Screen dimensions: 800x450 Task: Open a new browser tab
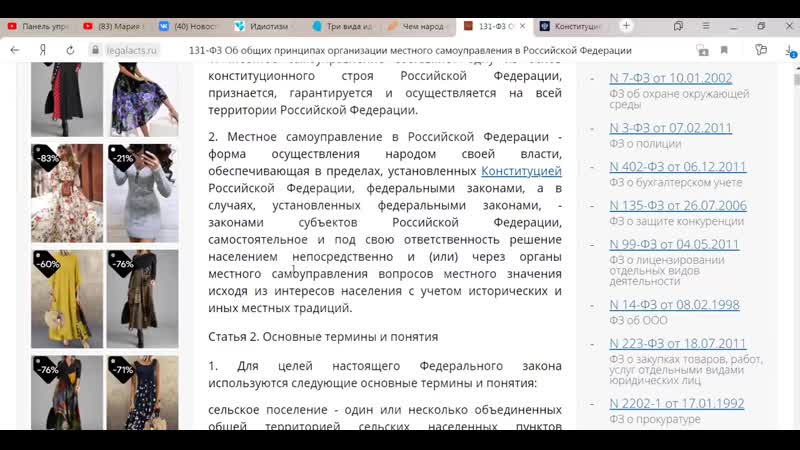626,26
